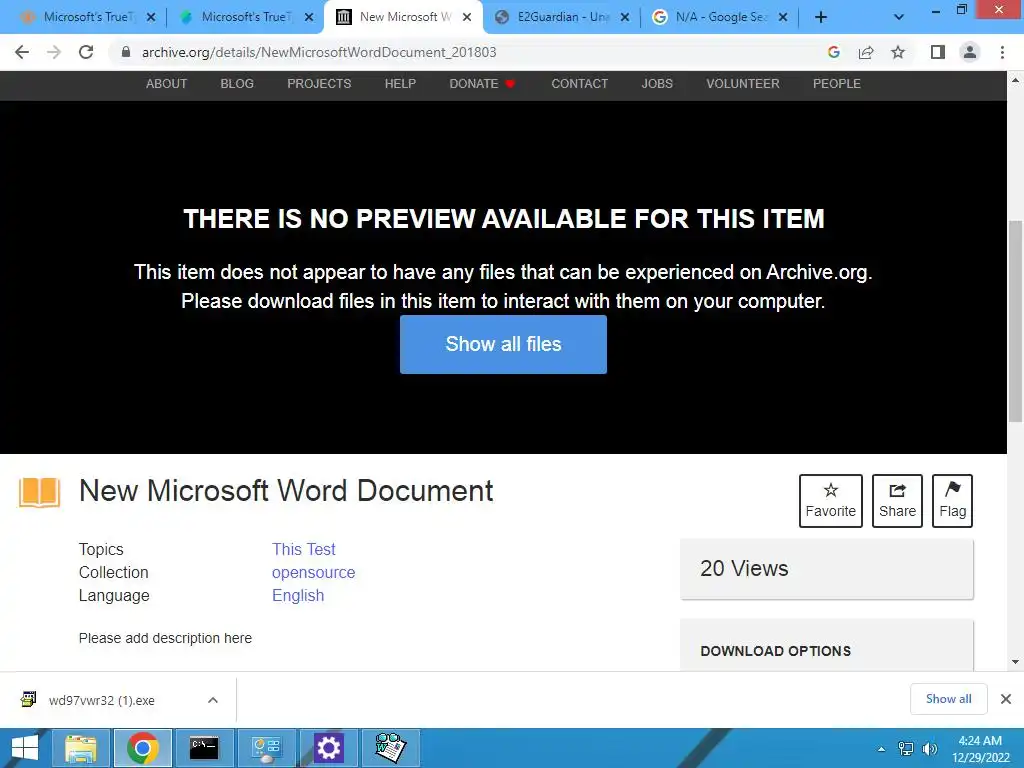Click the DOWNLOAD OPTIONS heading
The width and height of the screenshot is (1024, 768).
click(775, 651)
